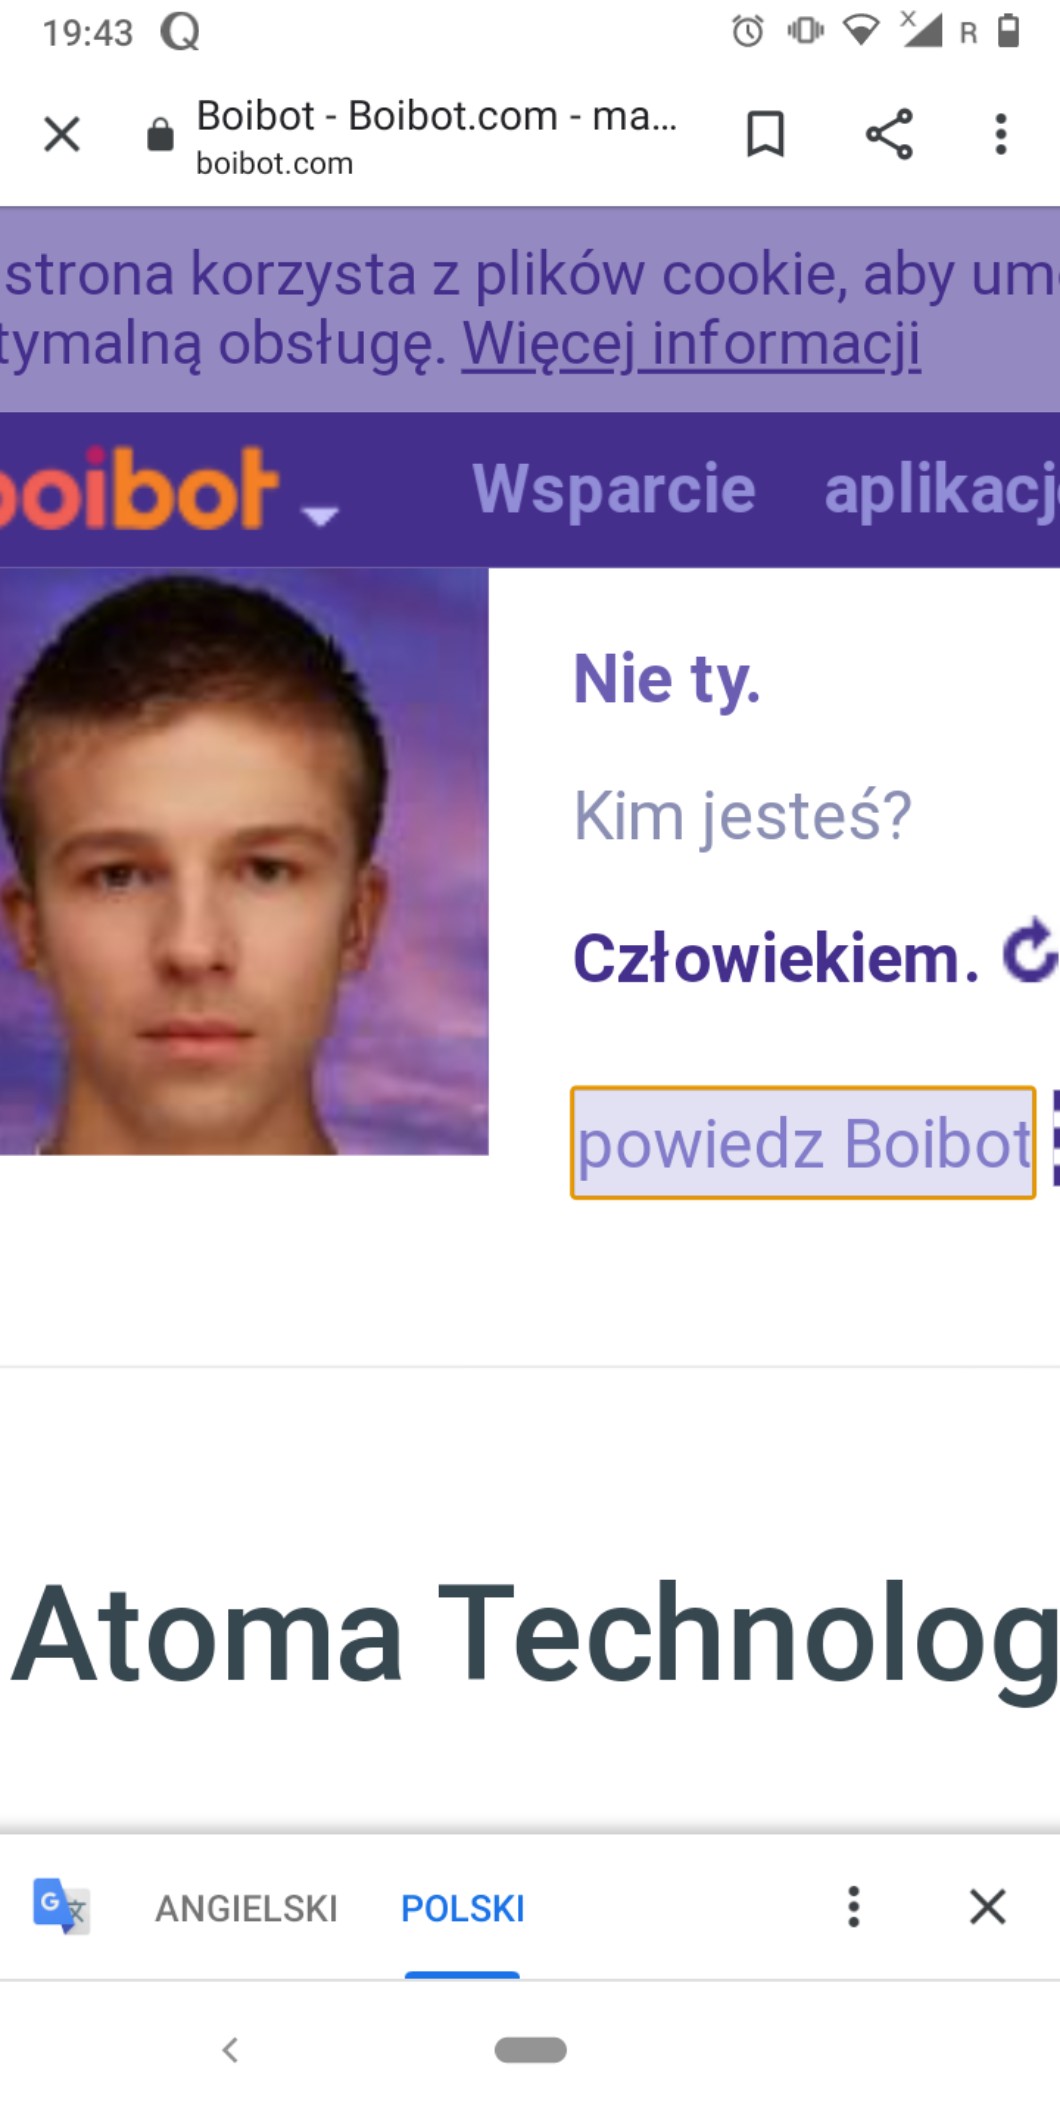Open the share icon in toolbar
Viewport: 1060px width, 2120px height.
(889, 134)
